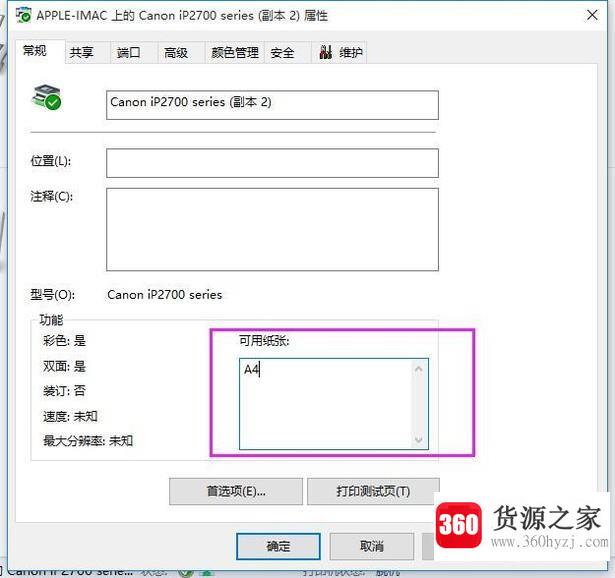Click the printer icon with green checkmark
The height and width of the screenshot is (578, 615).
(46, 97)
